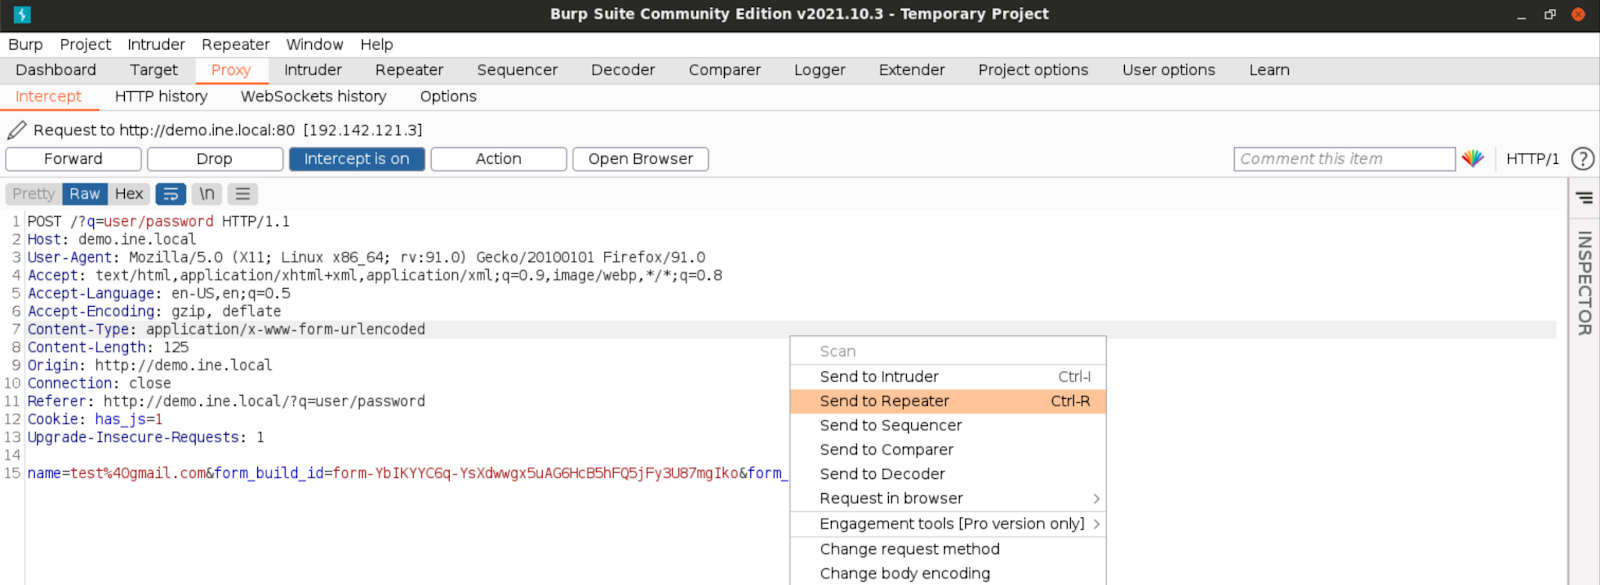The image size is (1600, 585).
Task: Click the Cookie: has_js=1 line
Action: [95, 420]
